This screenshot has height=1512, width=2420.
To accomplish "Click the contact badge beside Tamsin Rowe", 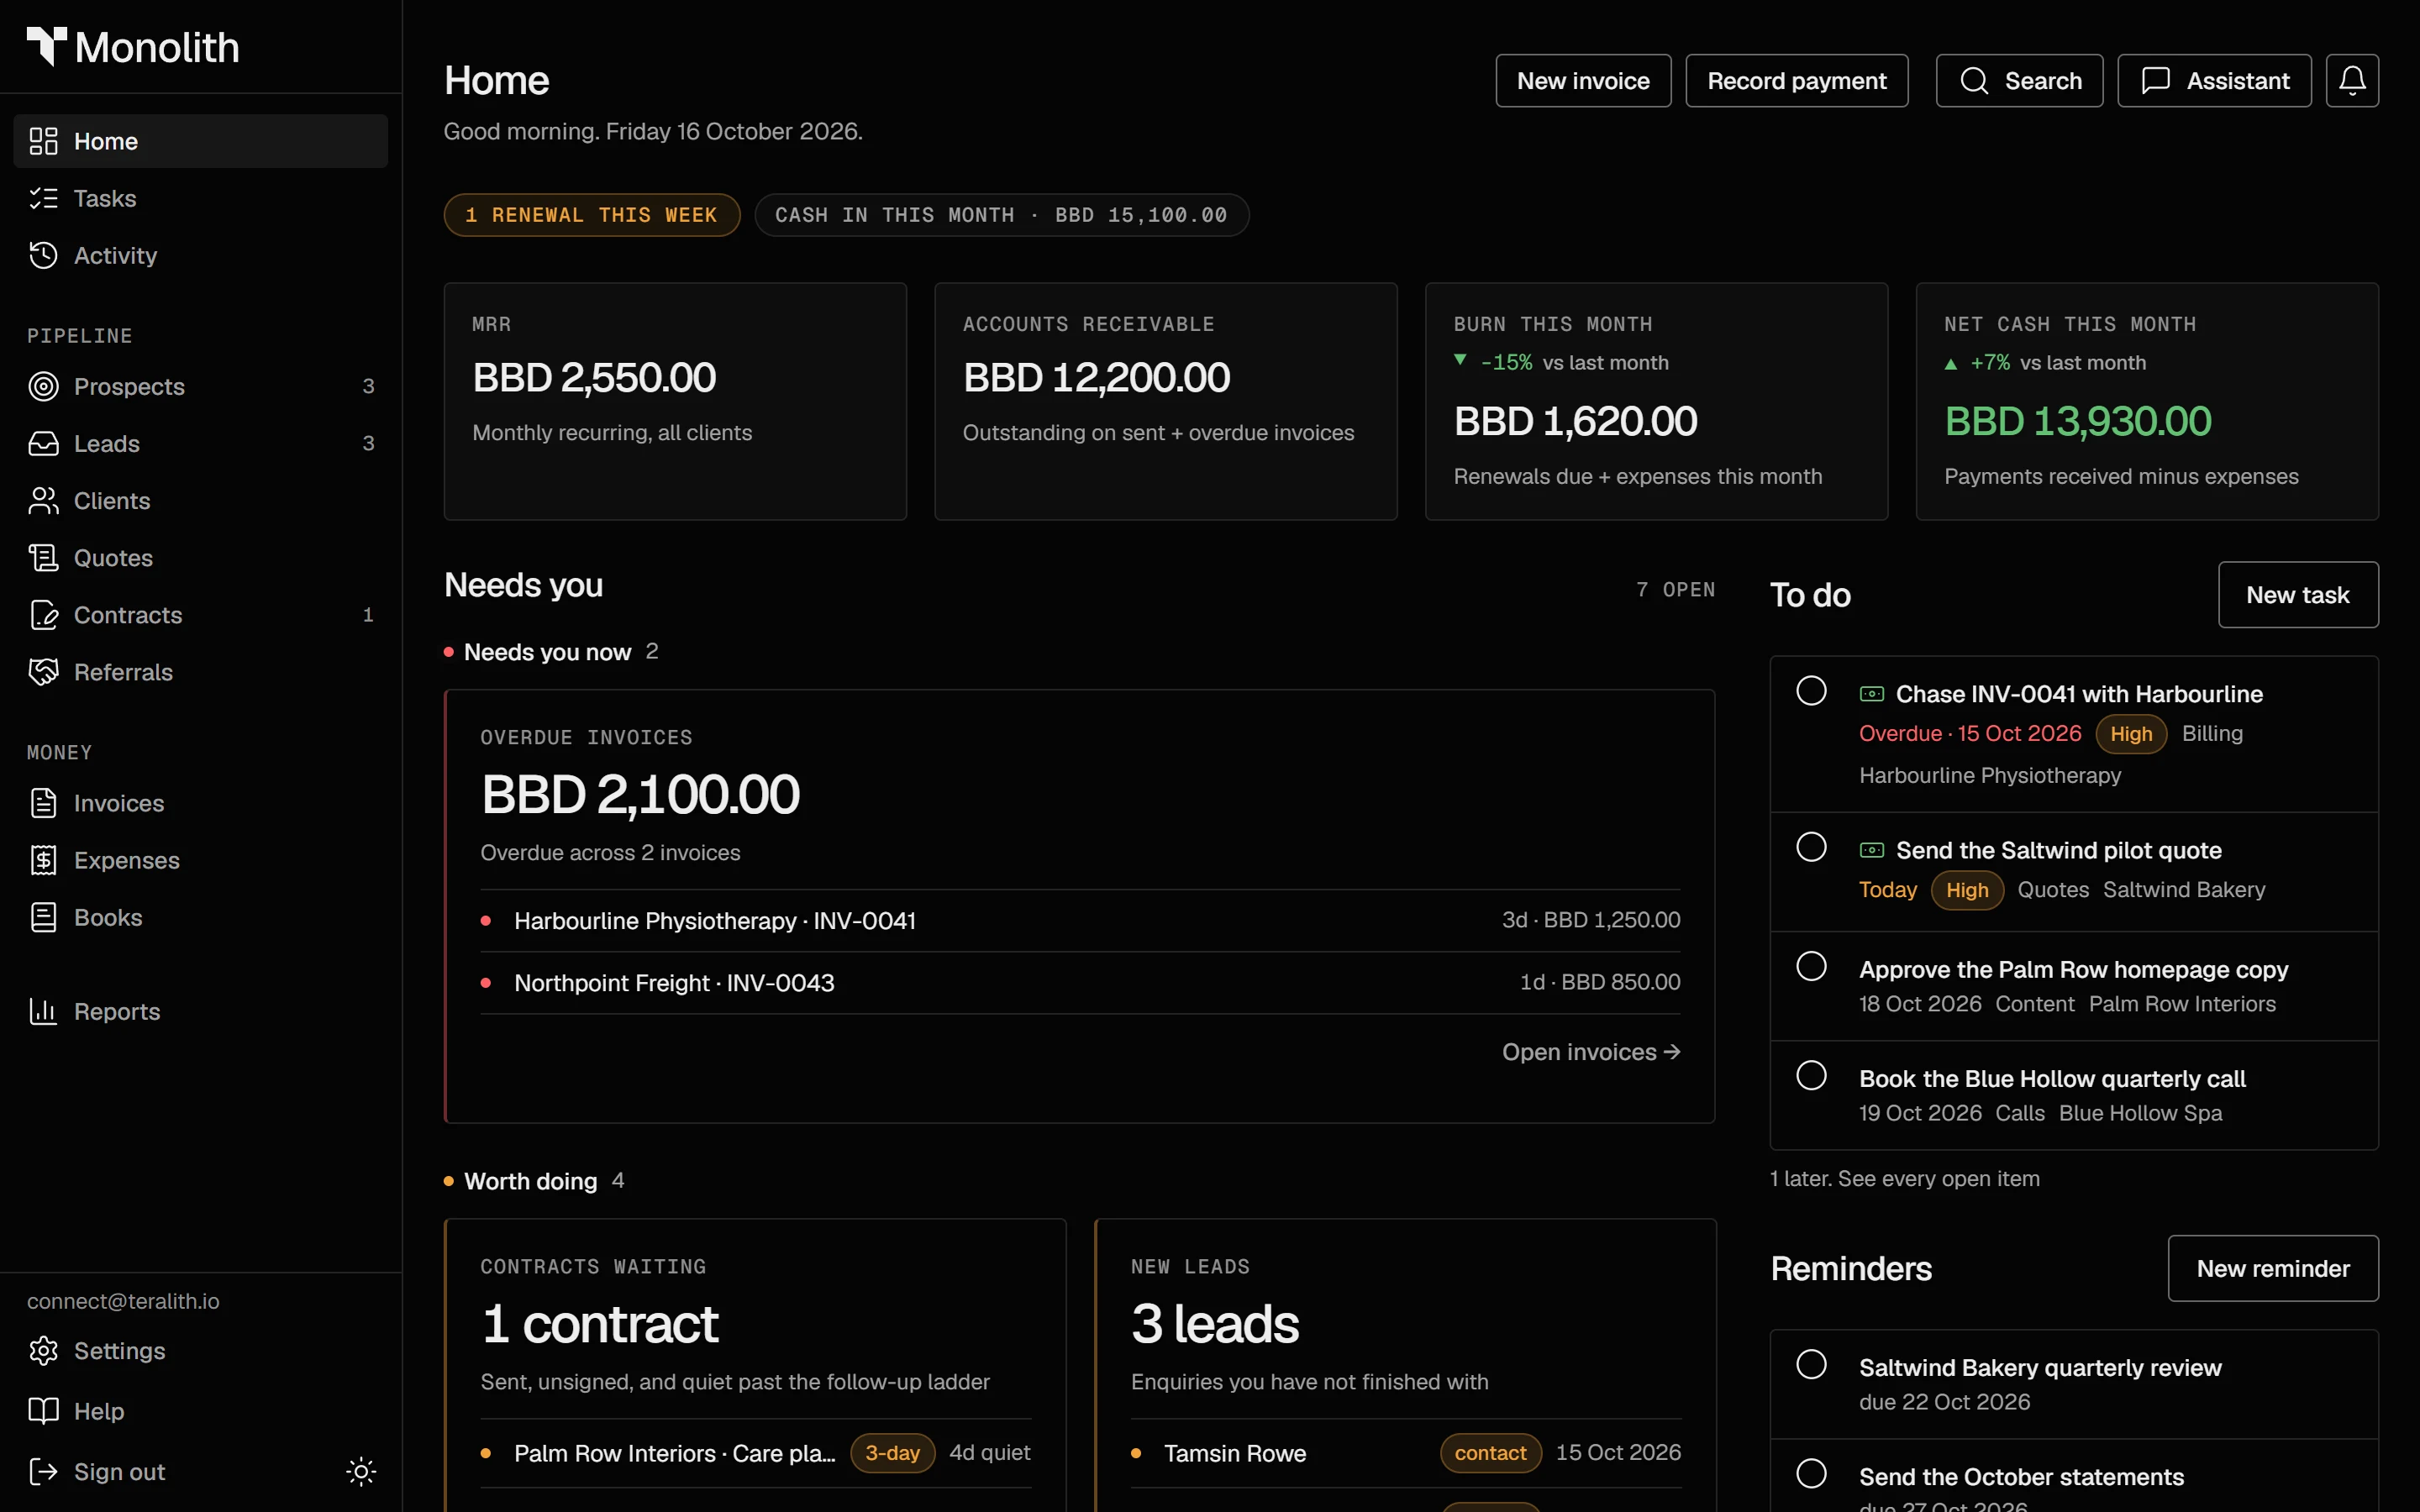I will tap(1490, 1452).
